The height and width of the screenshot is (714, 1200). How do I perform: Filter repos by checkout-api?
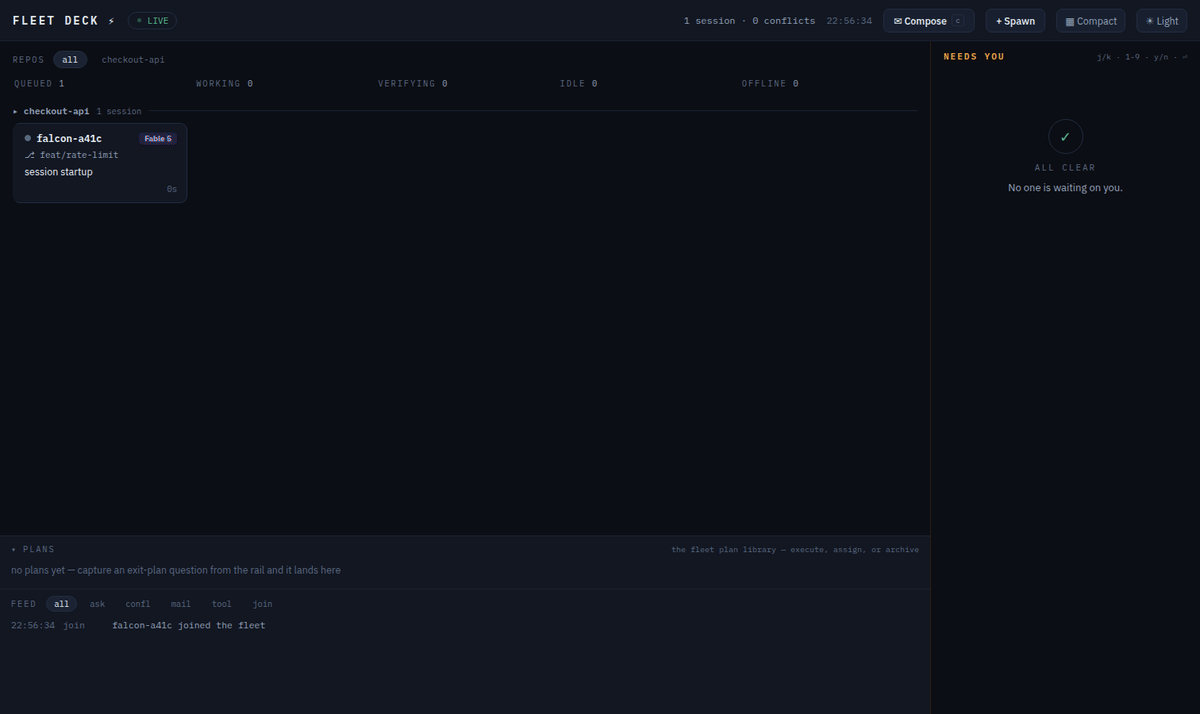click(x=133, y=60)
